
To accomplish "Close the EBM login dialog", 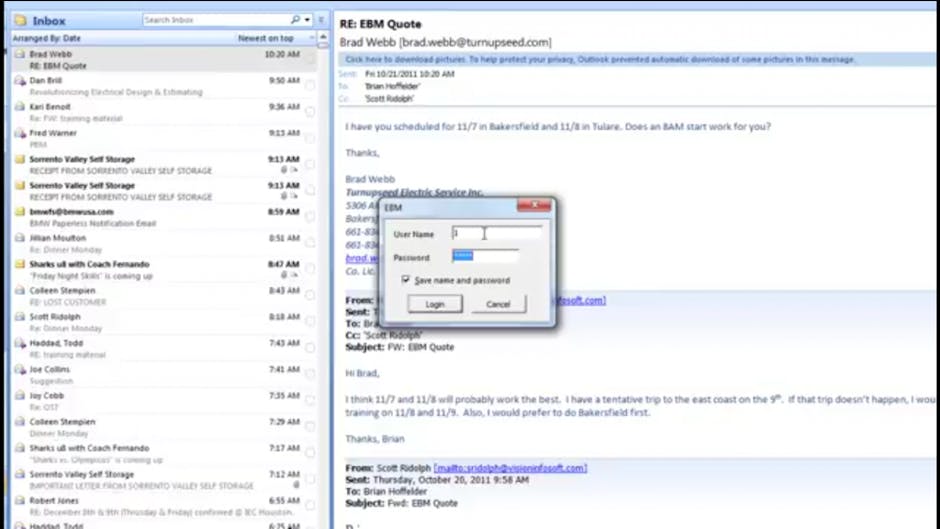I will [x=534, y=206].
